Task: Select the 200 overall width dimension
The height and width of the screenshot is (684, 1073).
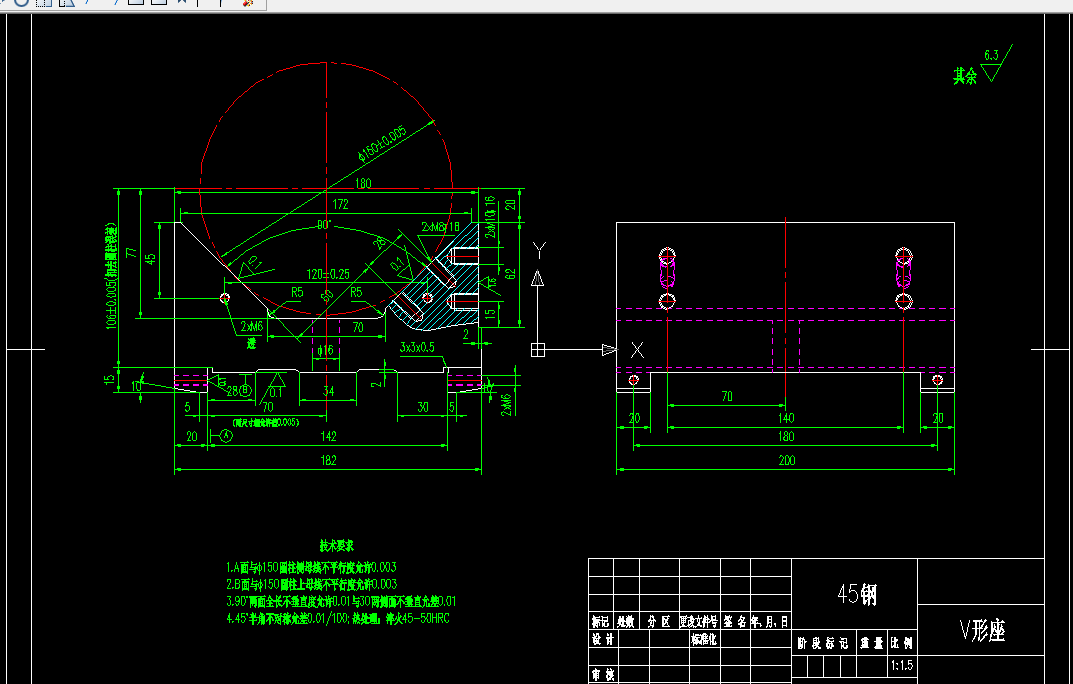Action: [786, 460]
